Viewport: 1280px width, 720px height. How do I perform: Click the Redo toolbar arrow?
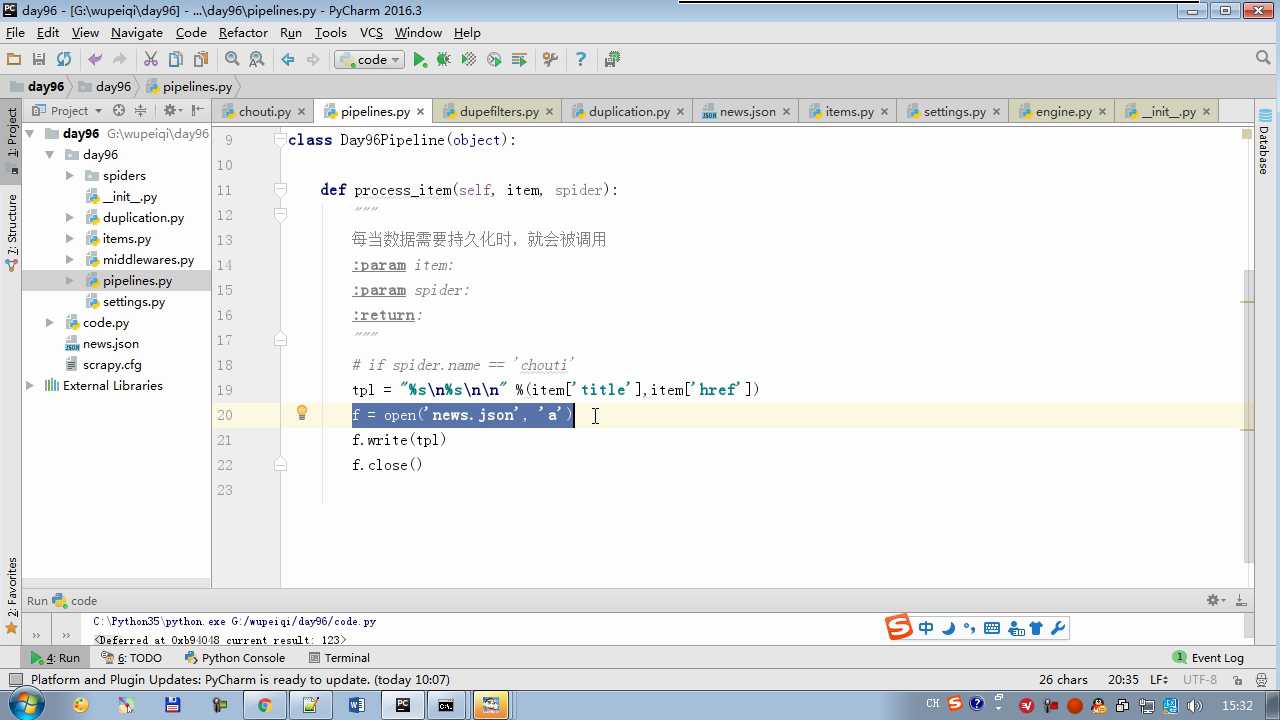(120, 60)
